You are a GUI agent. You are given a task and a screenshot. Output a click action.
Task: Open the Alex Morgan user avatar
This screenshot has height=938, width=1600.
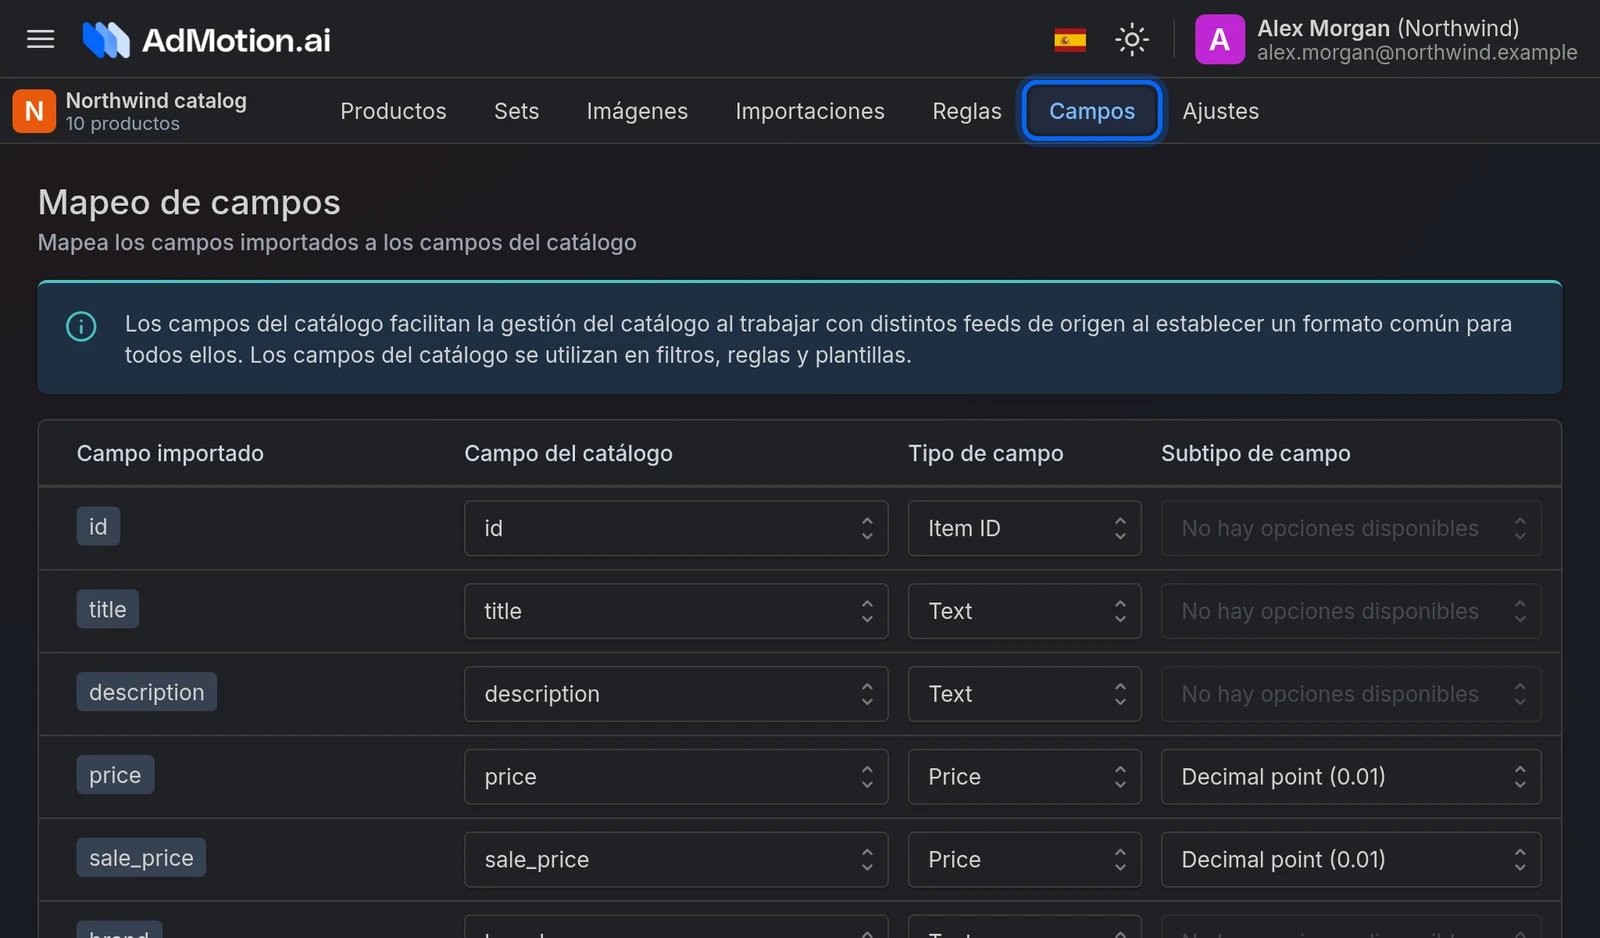pyautogui.click(x=1220, y=40)
